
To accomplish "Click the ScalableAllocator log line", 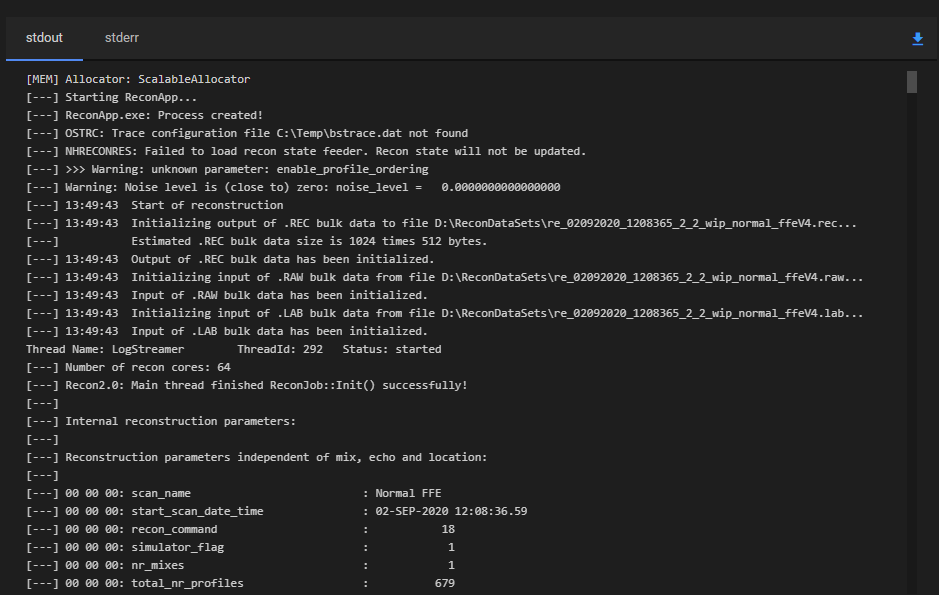I will (x=138, y=79).
